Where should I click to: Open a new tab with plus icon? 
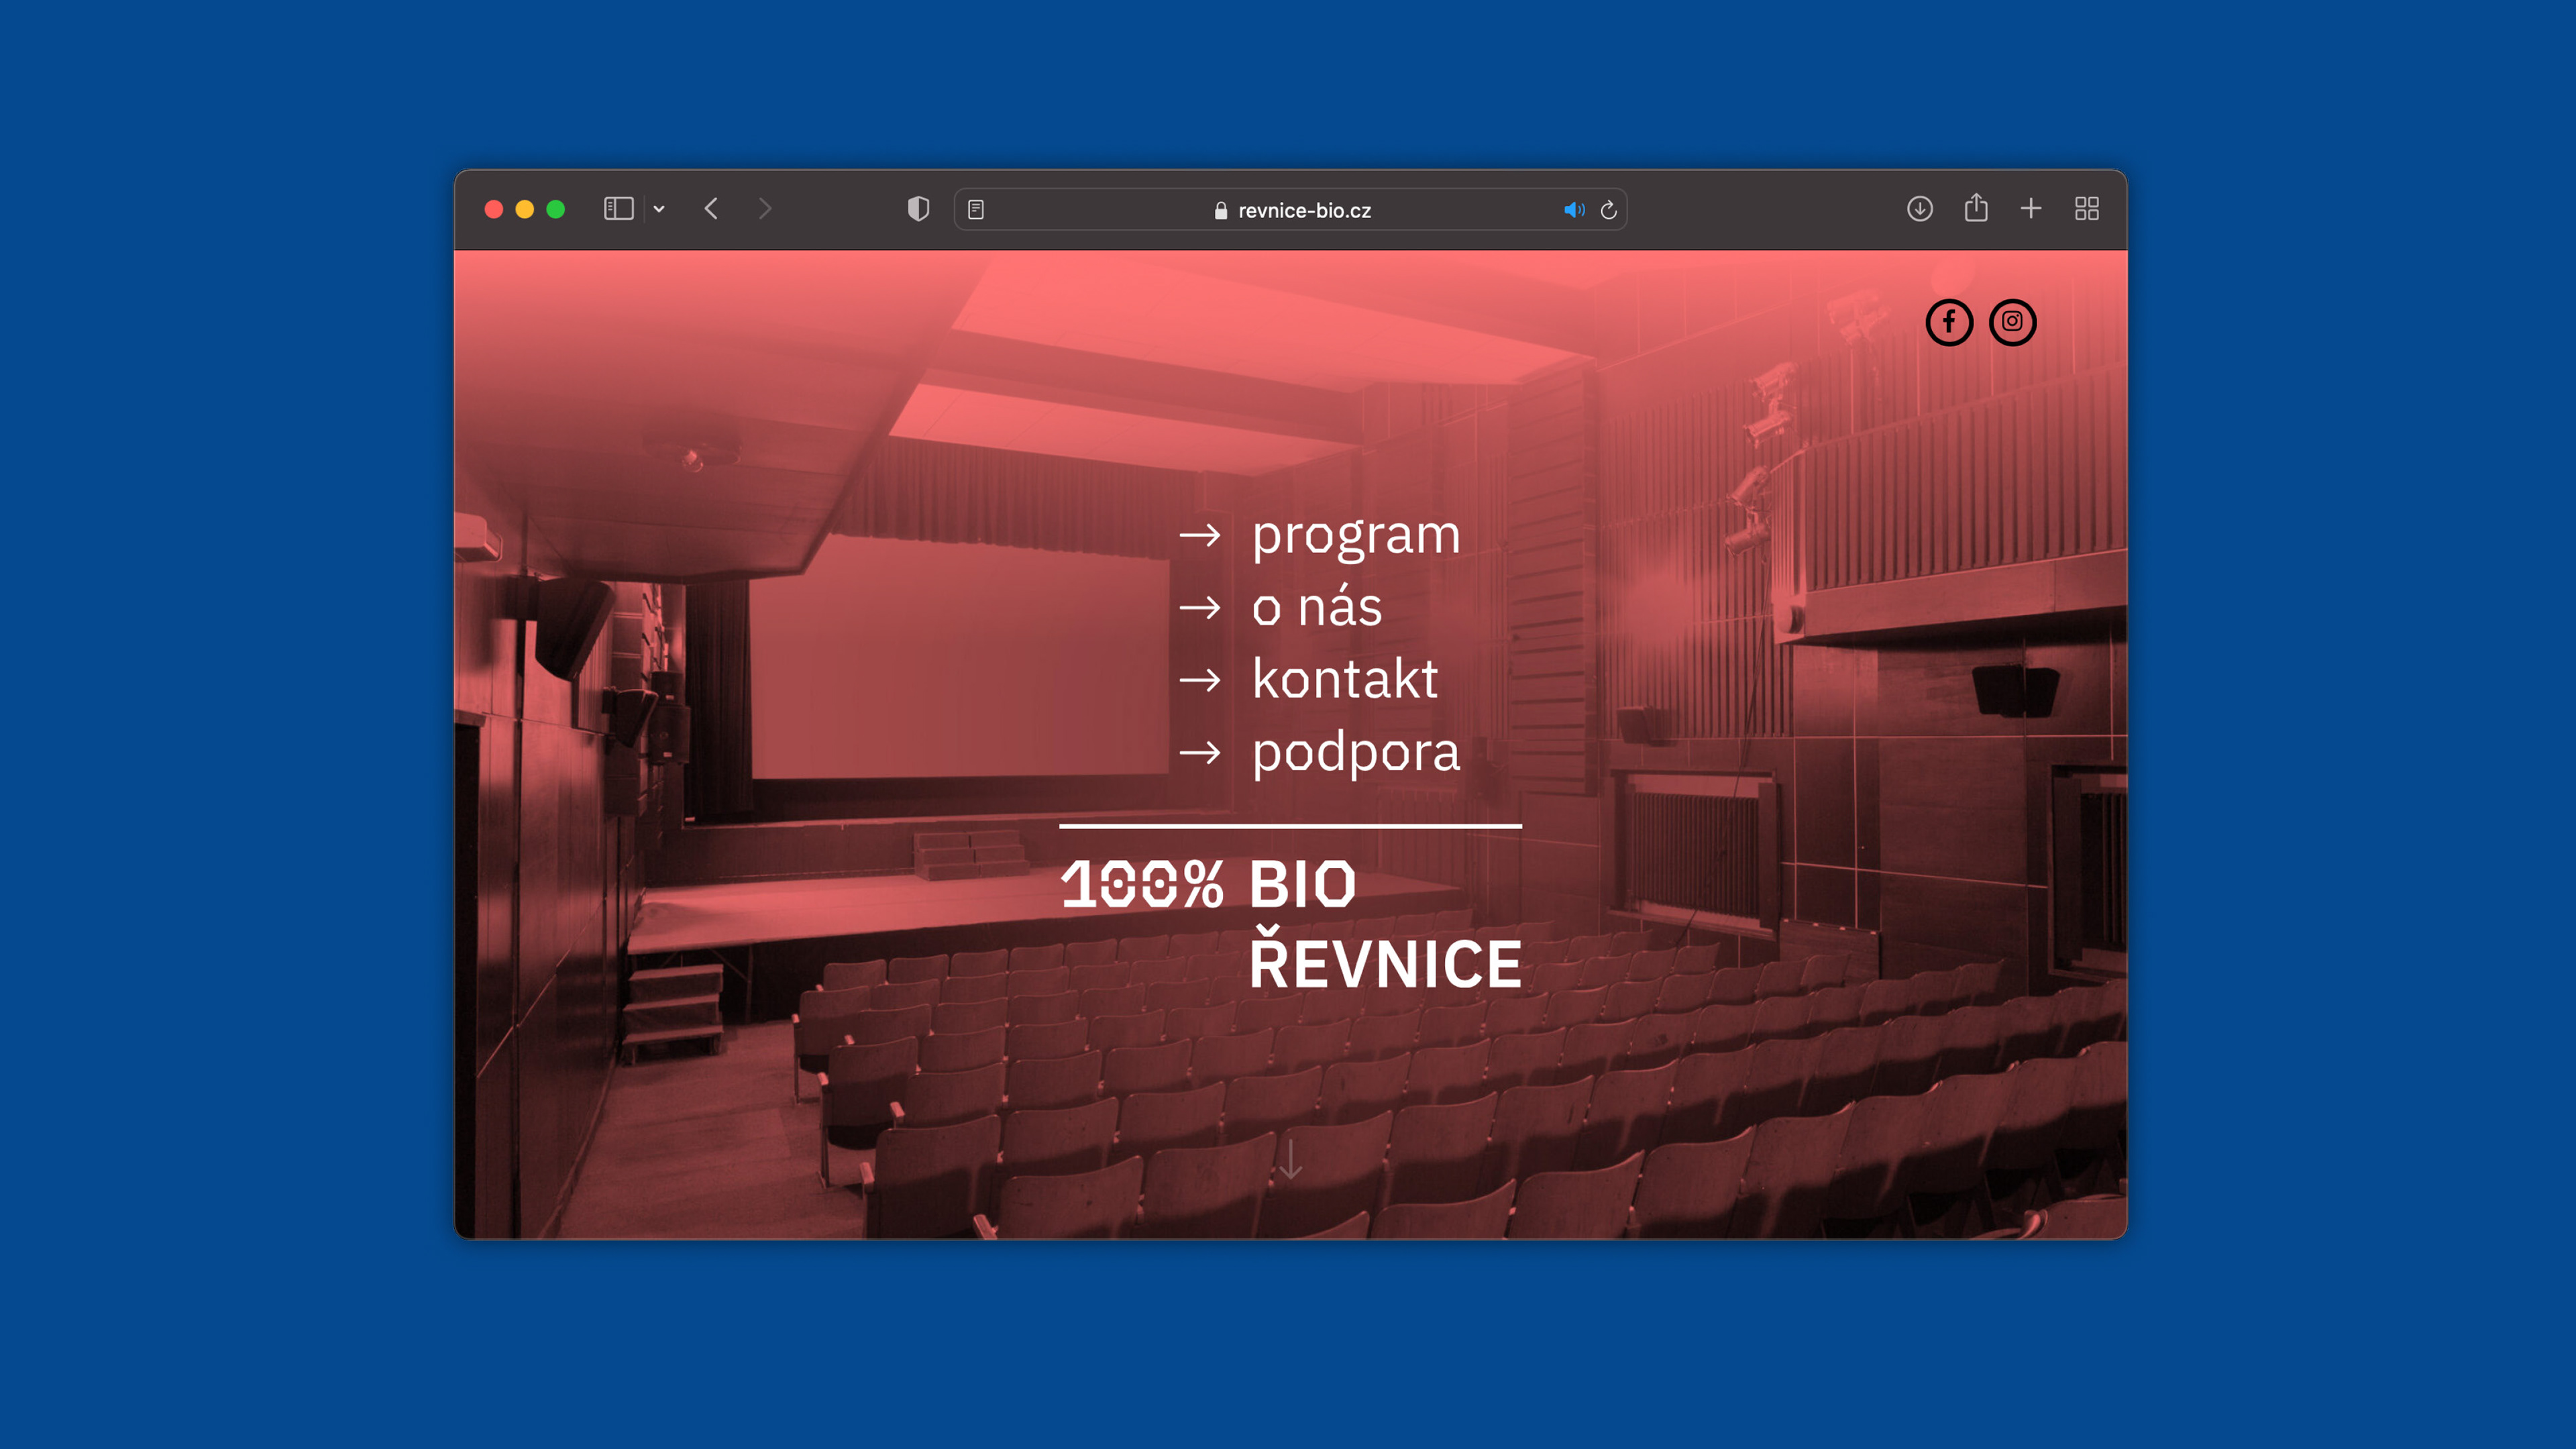point(2030,209)
